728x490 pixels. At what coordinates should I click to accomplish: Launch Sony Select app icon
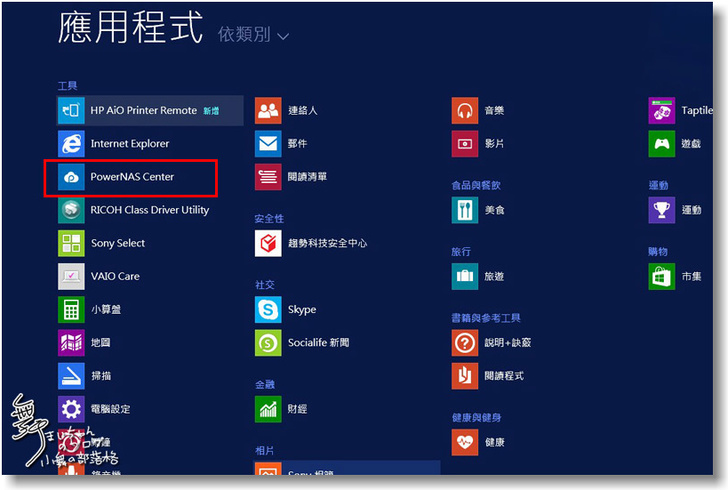(x=71, y=243)
